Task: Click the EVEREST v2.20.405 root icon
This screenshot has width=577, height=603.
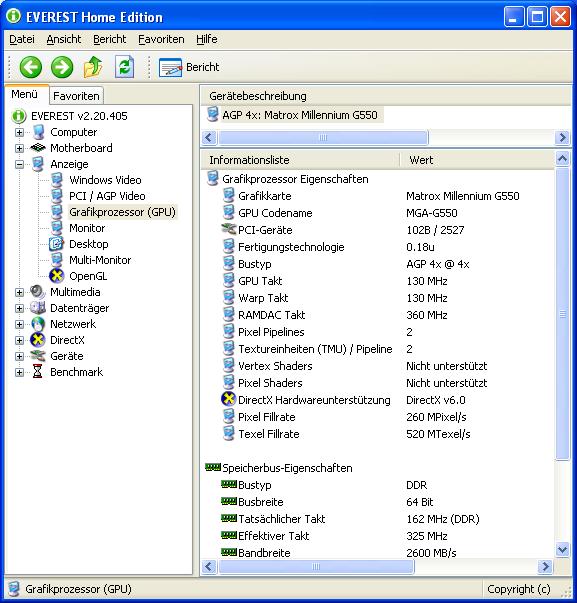Action: tap(18, 116)
